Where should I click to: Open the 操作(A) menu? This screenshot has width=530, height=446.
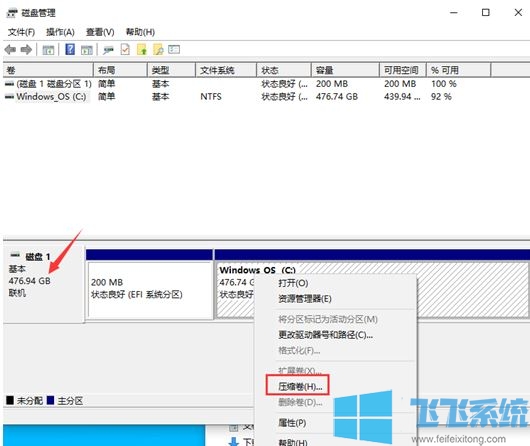point(60,32)
